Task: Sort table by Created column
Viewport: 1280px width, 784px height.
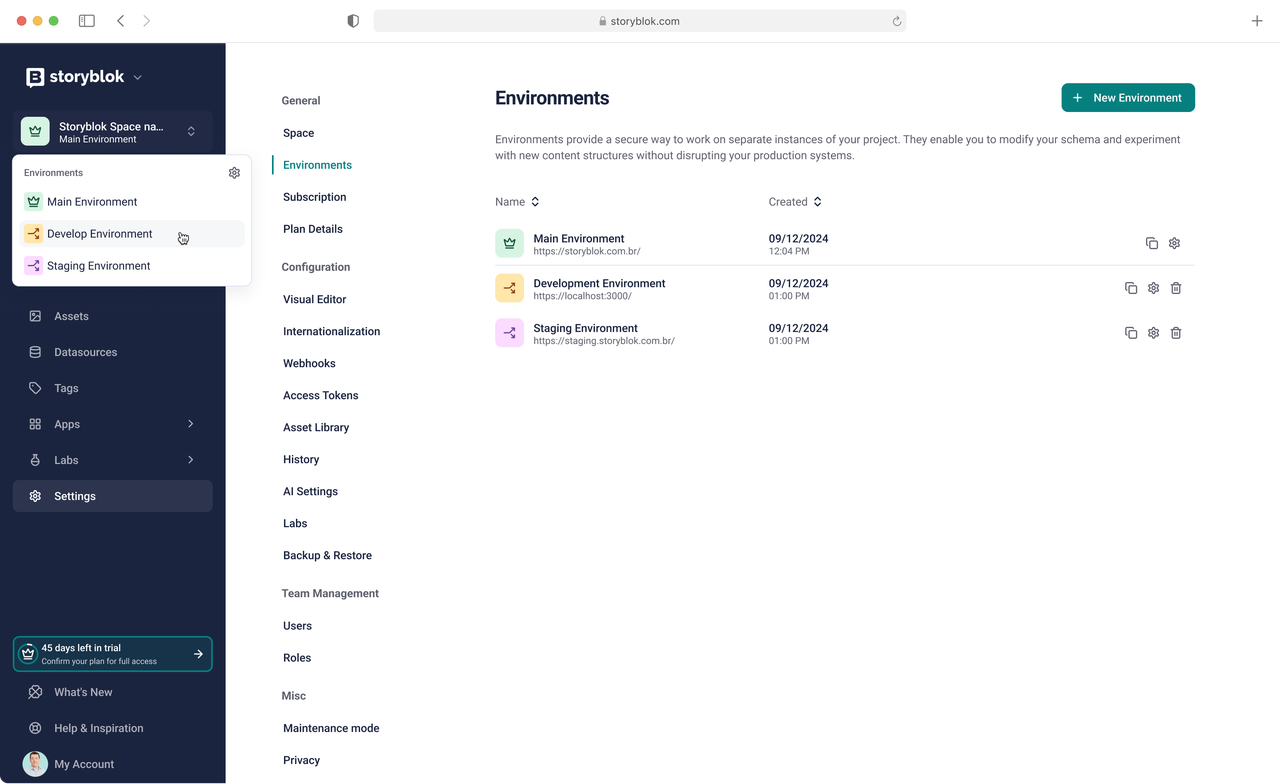Action: coord(795,202)
